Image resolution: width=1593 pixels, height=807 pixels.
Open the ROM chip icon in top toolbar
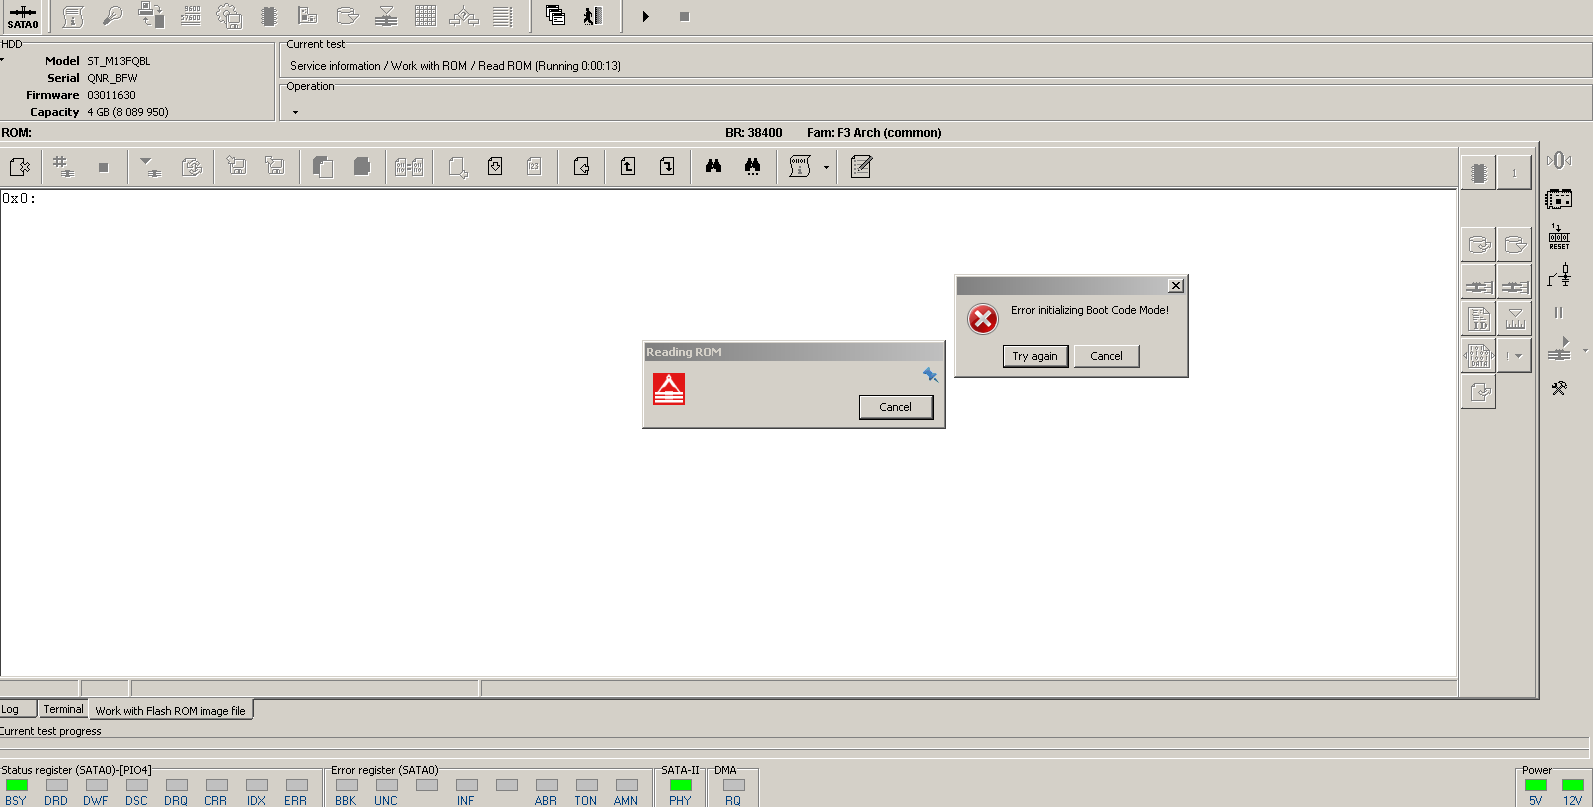[x=268, y=16]
